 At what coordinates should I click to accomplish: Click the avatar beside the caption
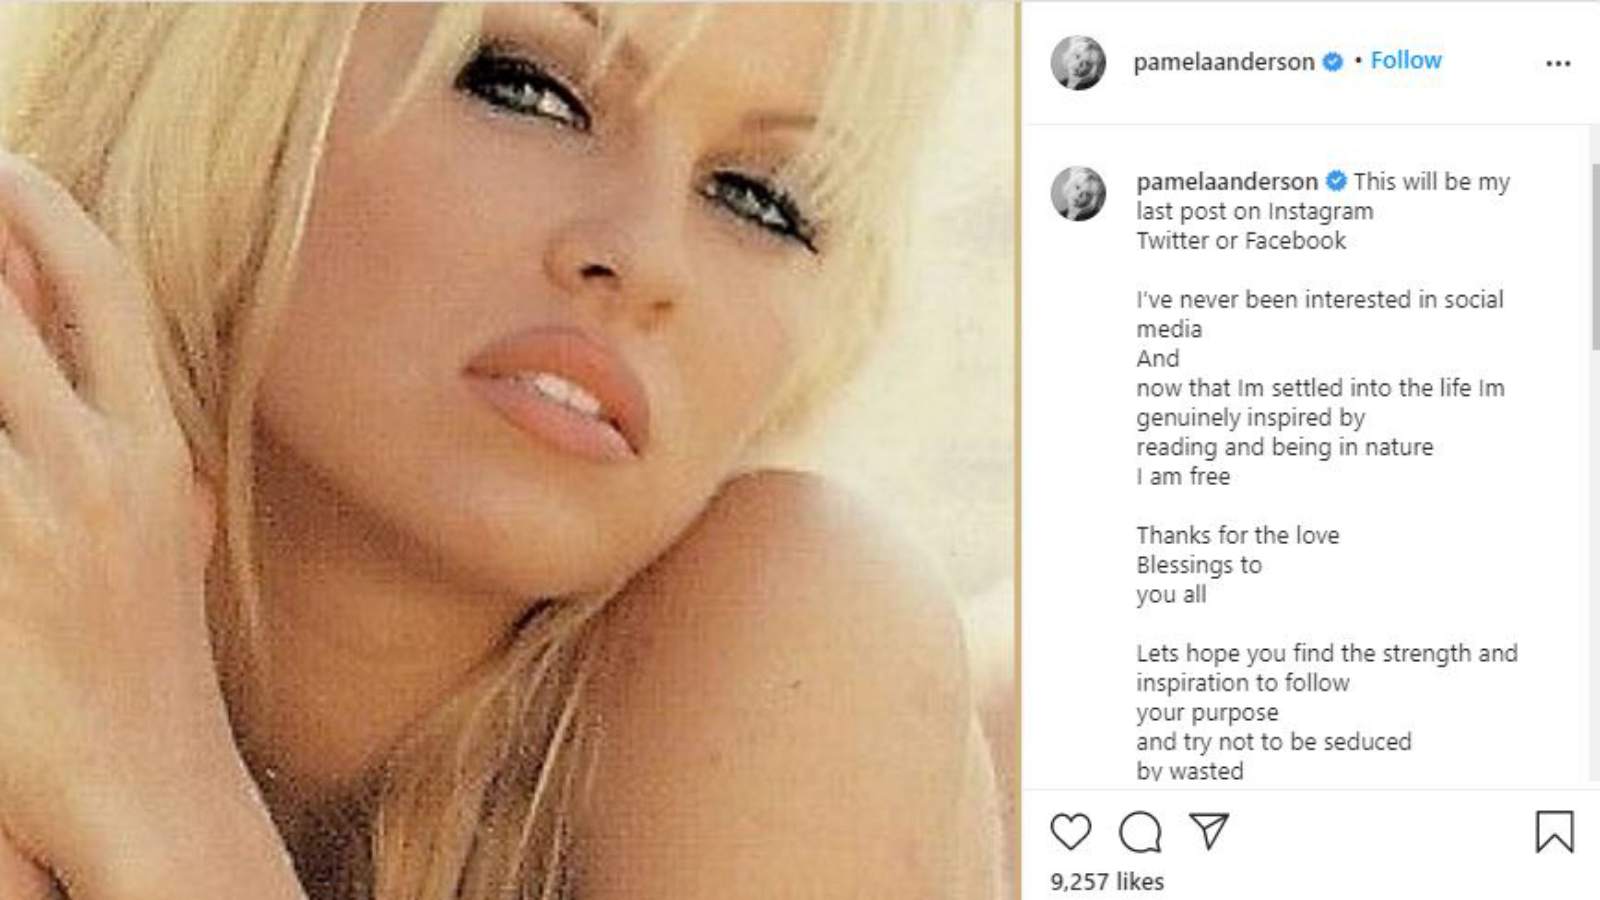point(1078,193)
